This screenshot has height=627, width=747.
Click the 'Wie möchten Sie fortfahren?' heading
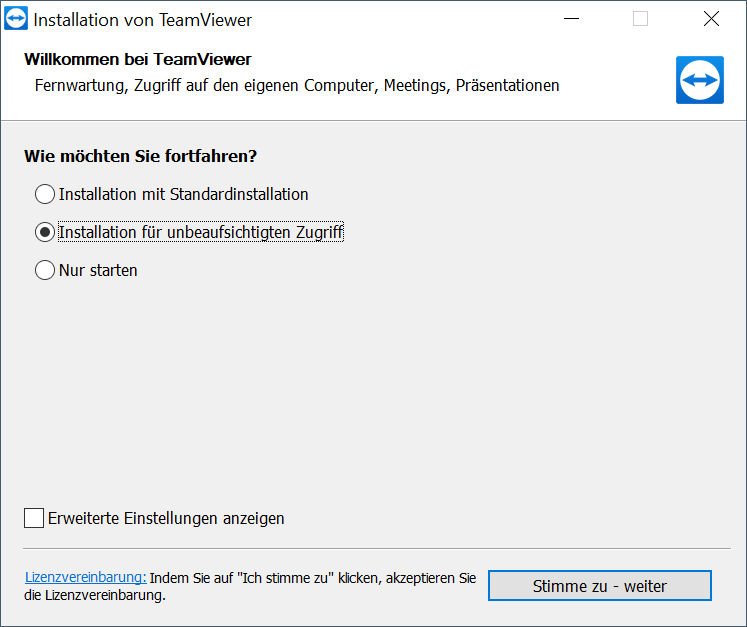tap(141, 156)
